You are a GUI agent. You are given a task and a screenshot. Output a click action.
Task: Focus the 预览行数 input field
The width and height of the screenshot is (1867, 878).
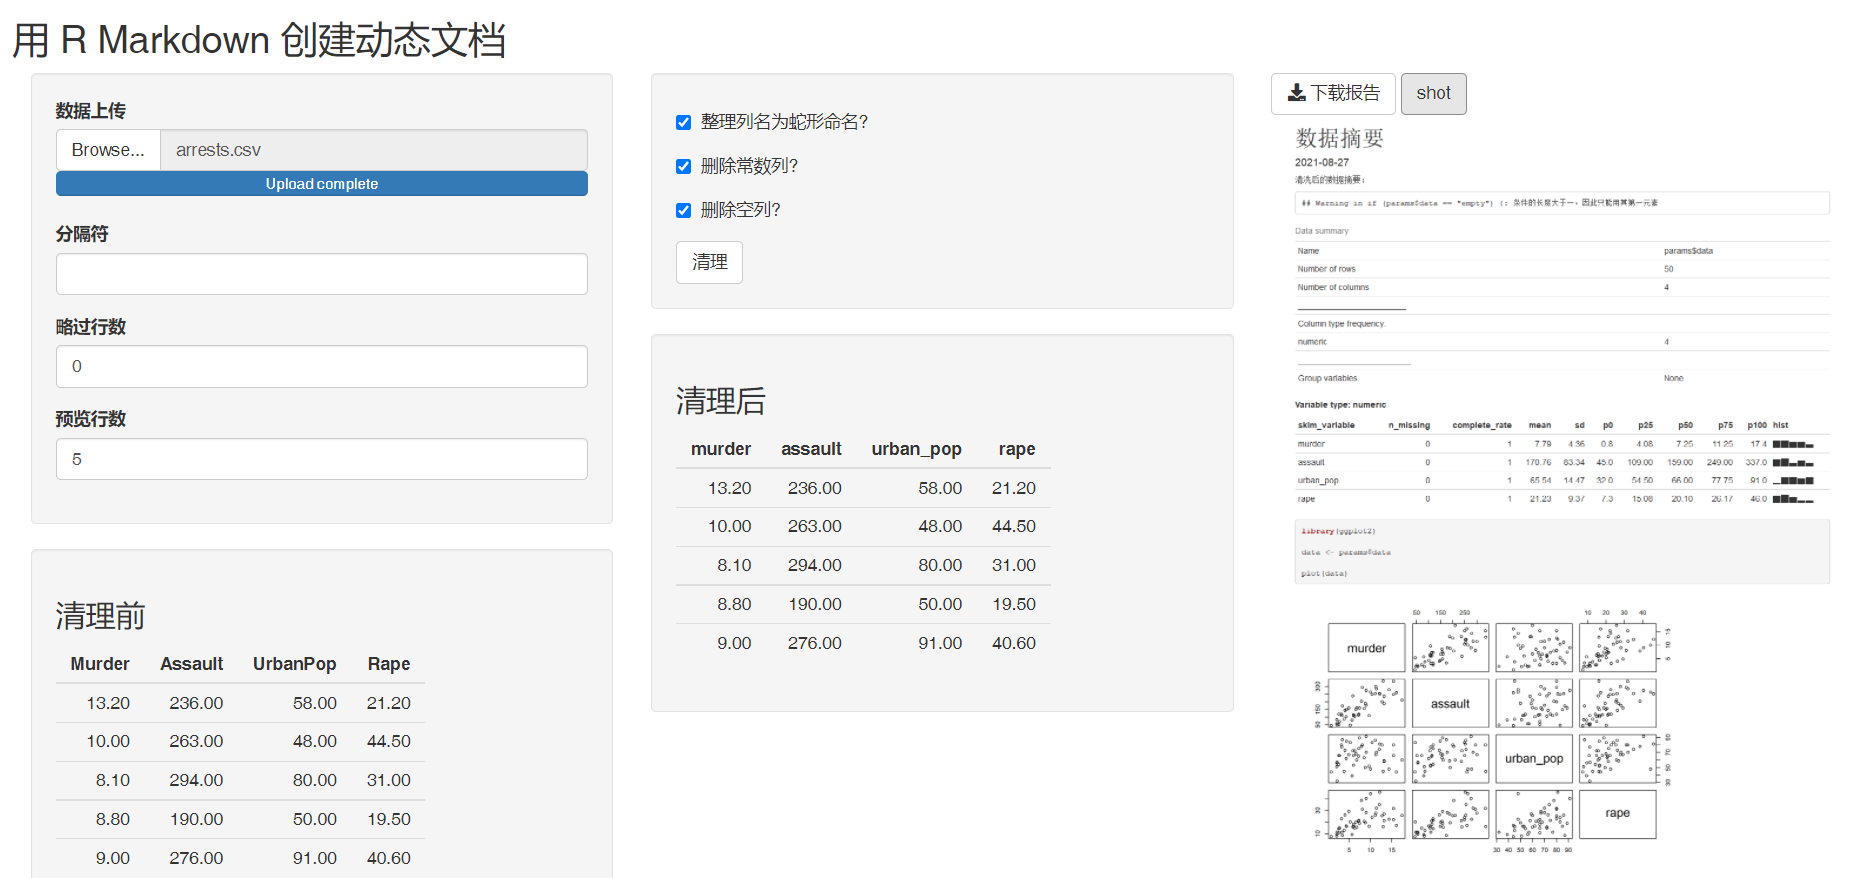[322, 459]
